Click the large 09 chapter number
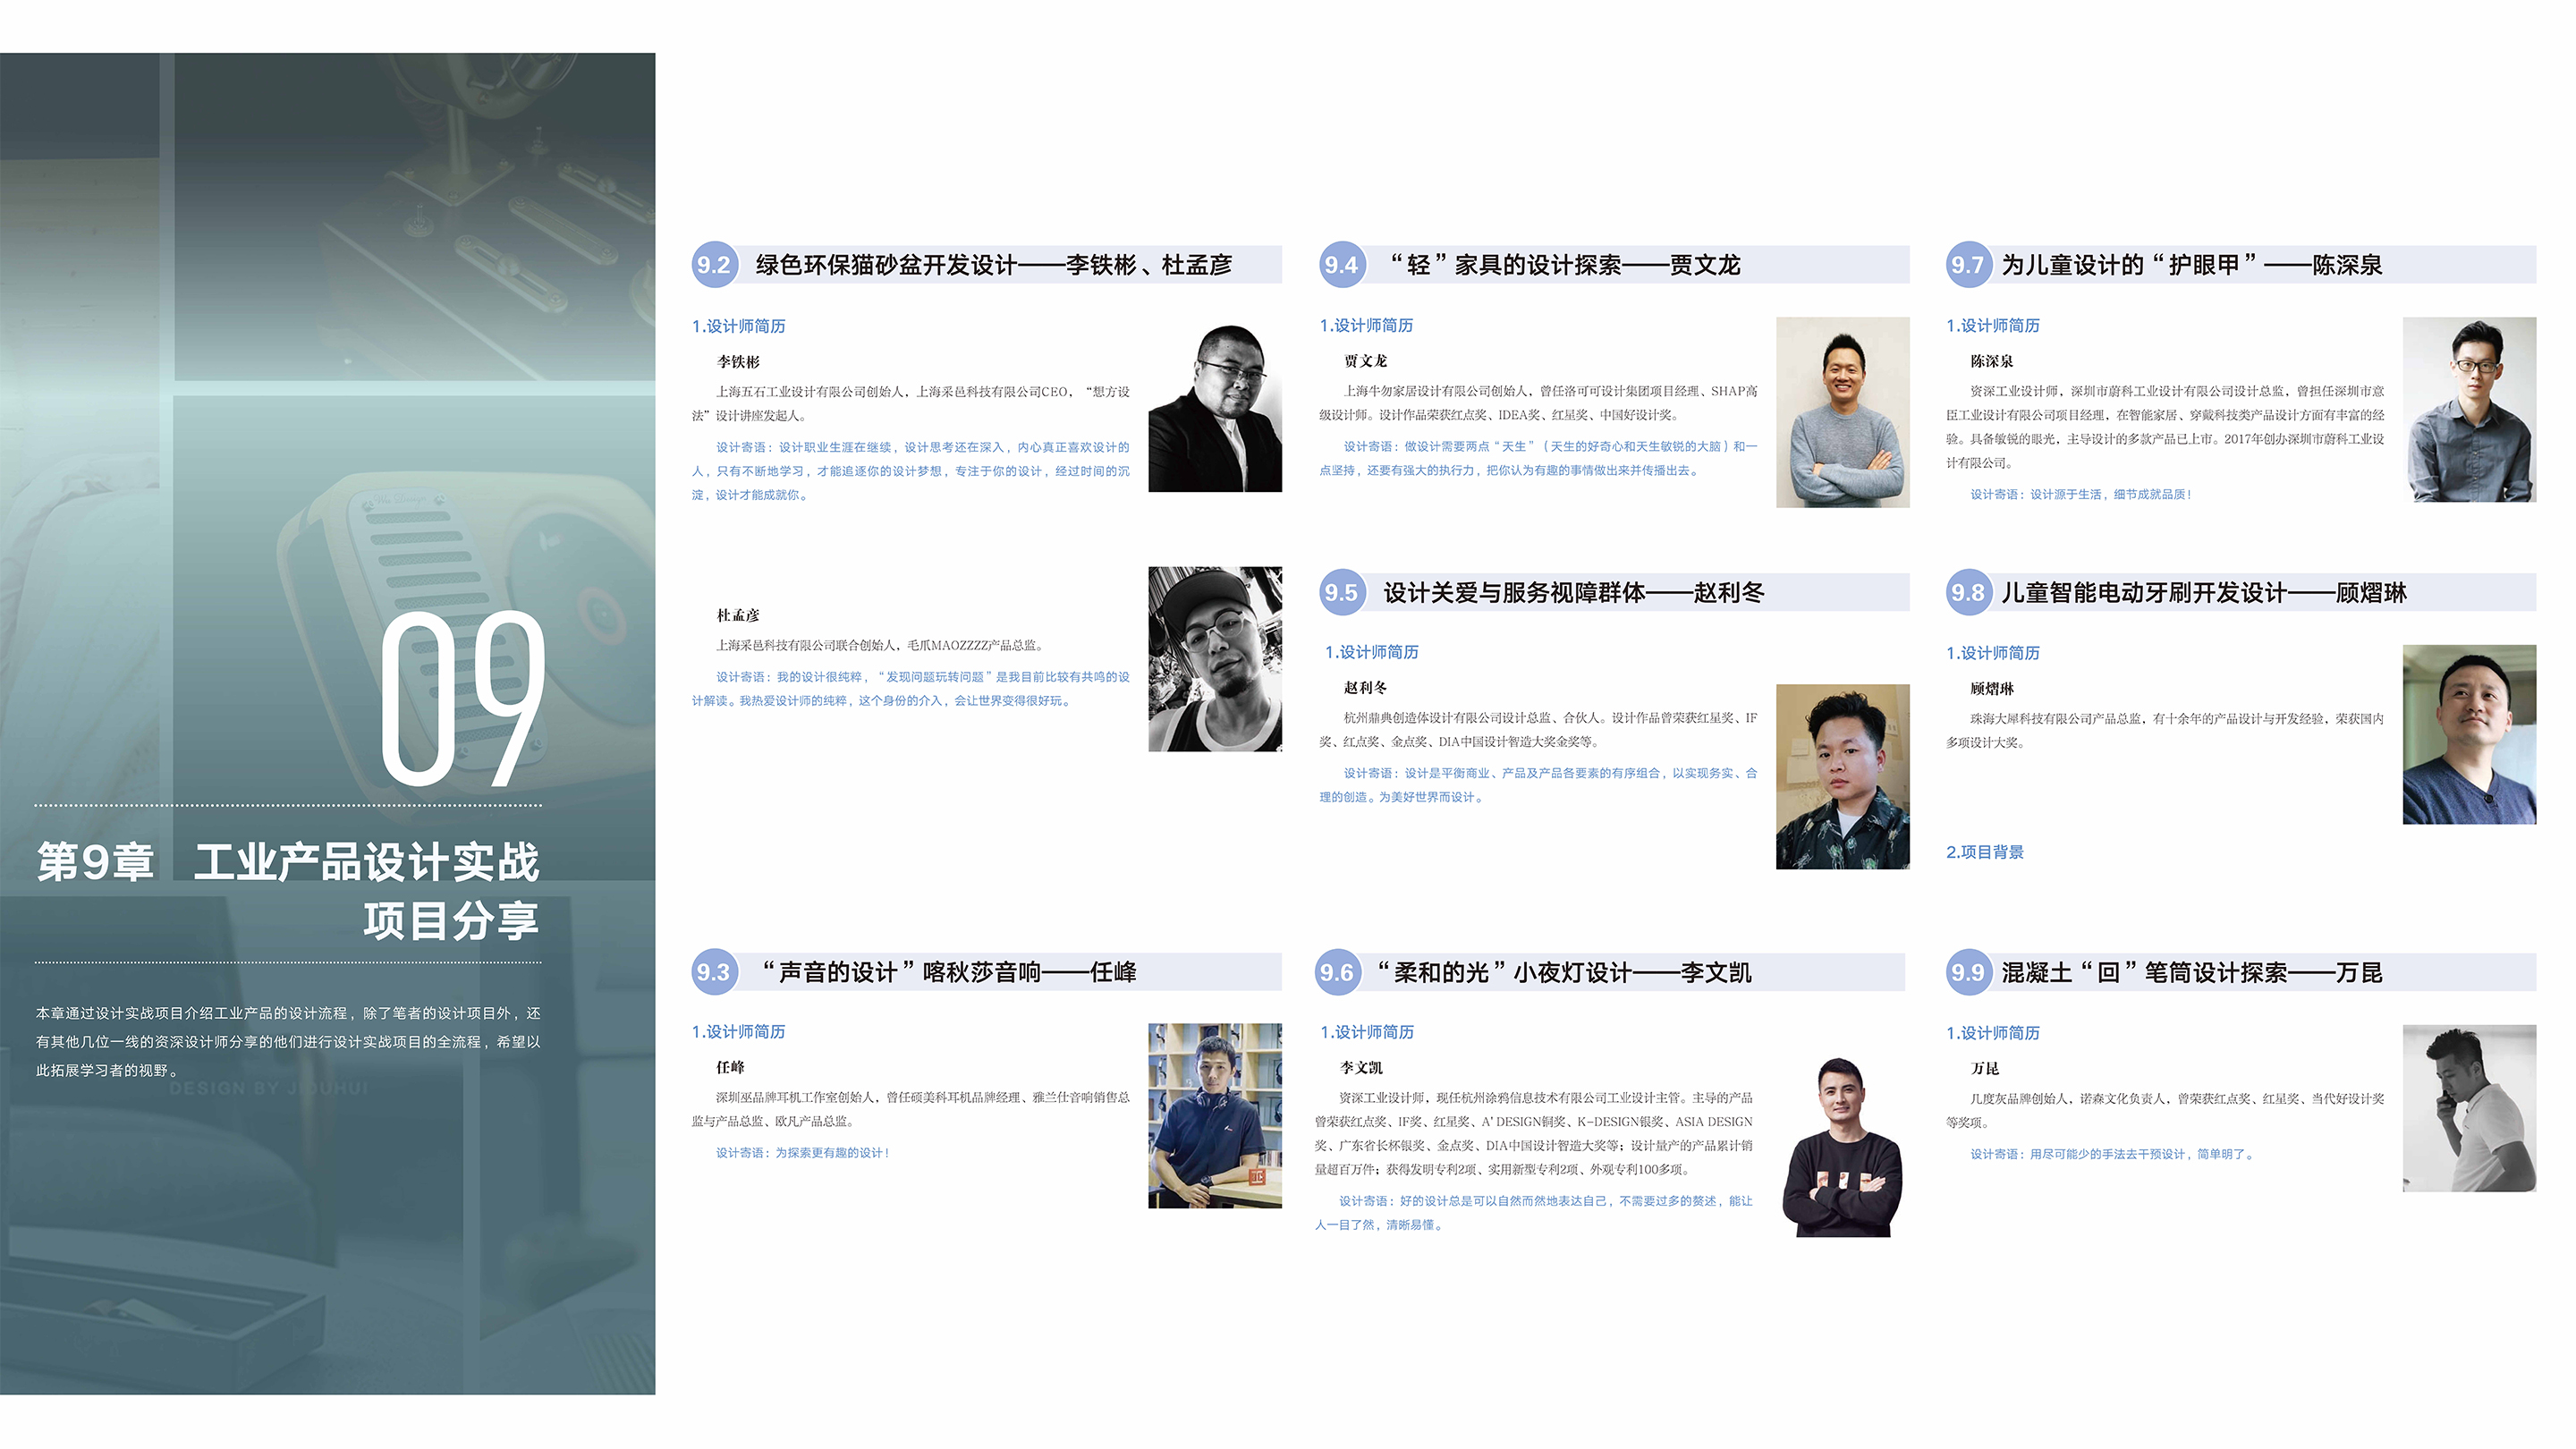The image size is (2576, 1449). pyautogui.click(x=464, y=698)
